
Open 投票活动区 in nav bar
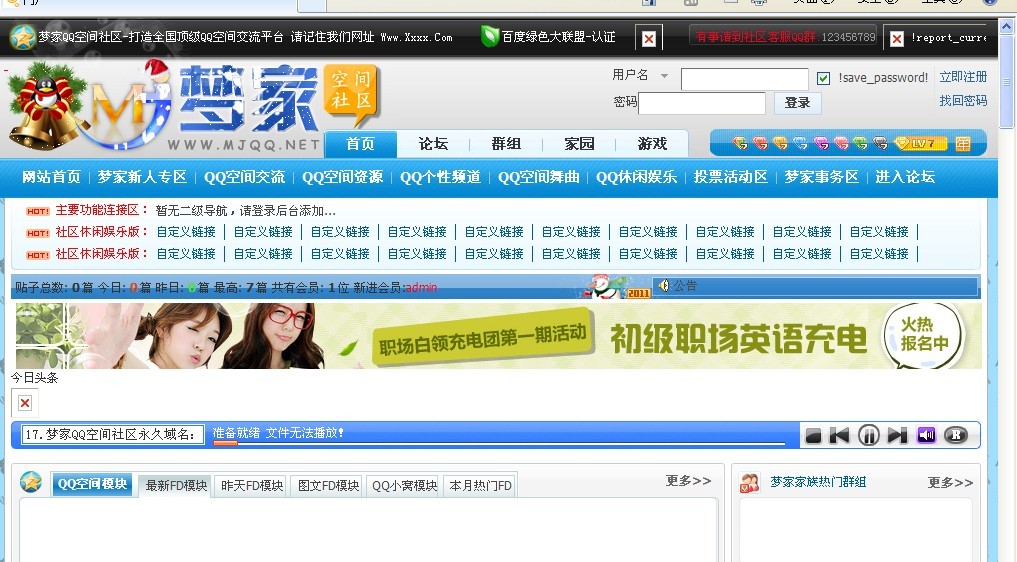731,177
